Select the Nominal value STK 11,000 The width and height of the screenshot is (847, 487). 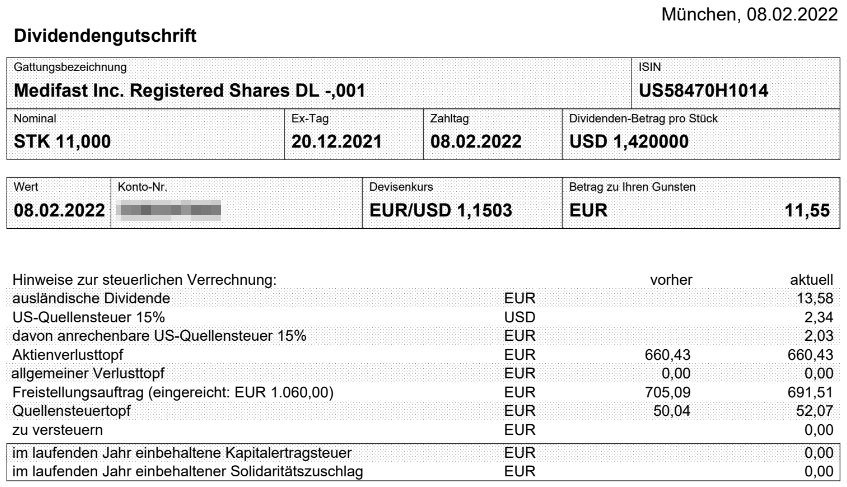62,141
